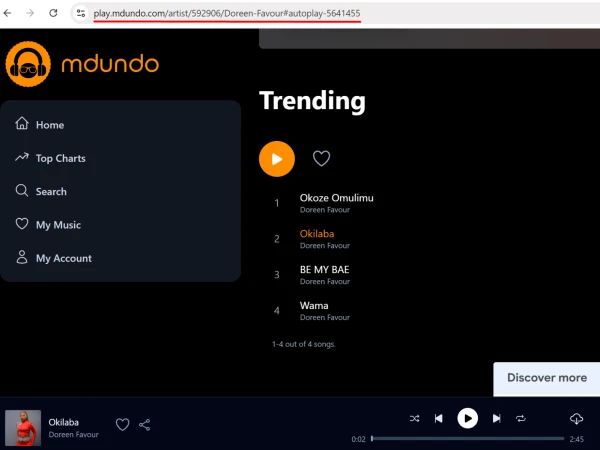Click the My Music heart icon
This screenshot has height=450, width=600.
point(22,223)
